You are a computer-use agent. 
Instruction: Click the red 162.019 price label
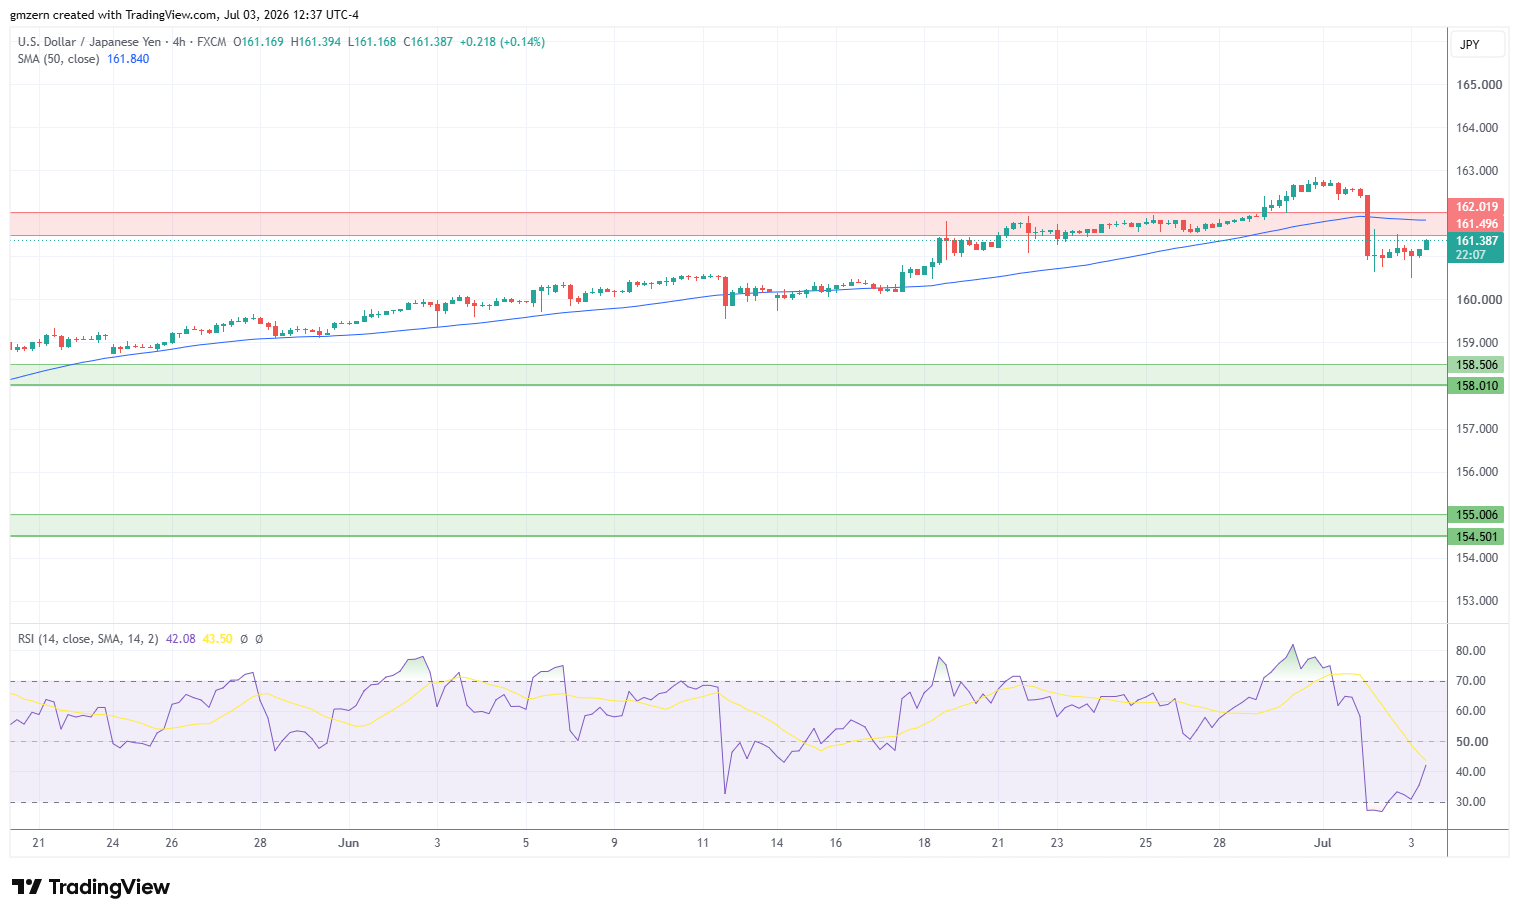pos(1475,207)
